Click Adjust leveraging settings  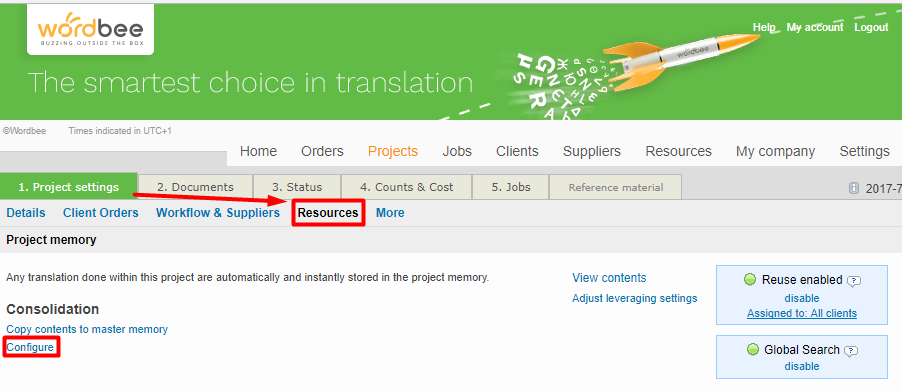tap(635, 298)
